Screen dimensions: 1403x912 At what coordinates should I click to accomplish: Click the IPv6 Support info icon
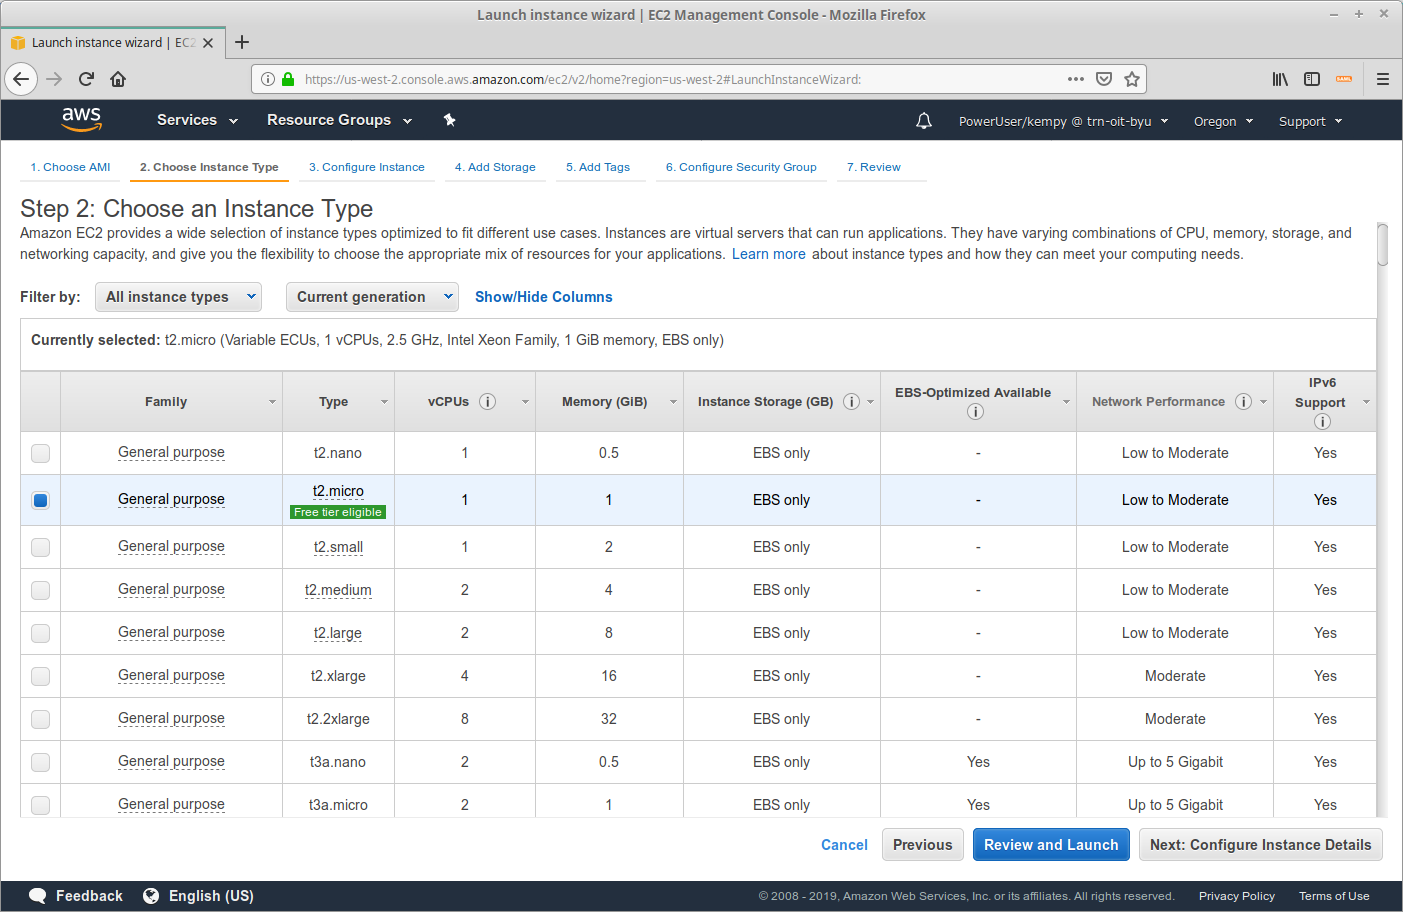(1322, 422)
